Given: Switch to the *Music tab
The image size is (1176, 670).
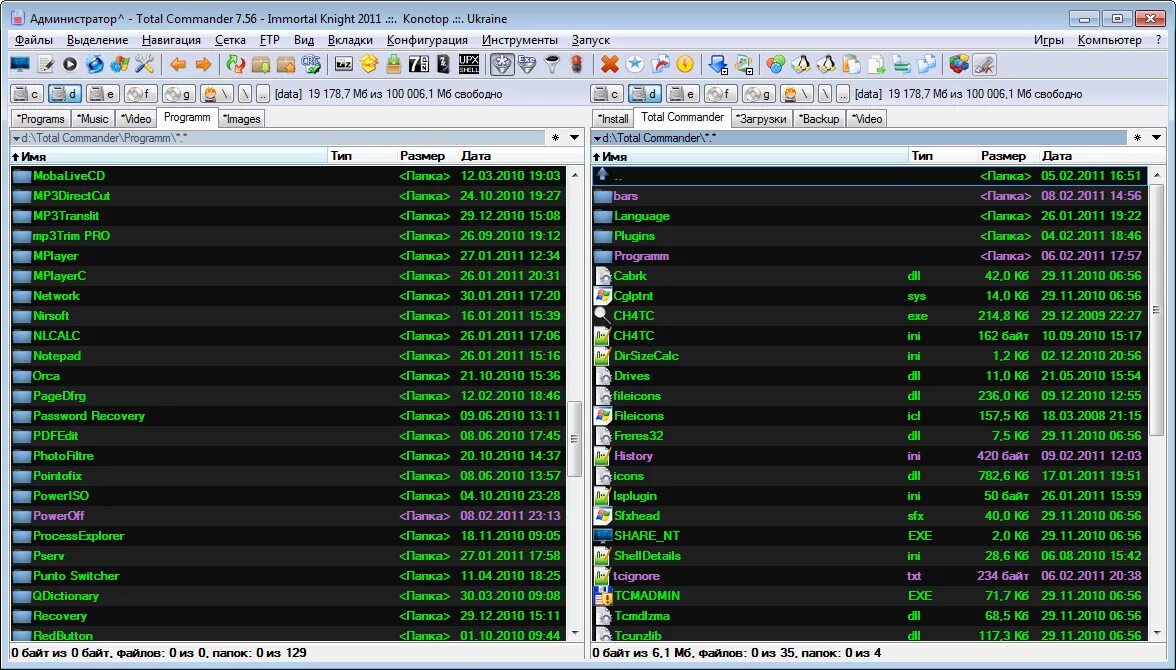Looking at the screenshot, I should [x=94, y=119].
